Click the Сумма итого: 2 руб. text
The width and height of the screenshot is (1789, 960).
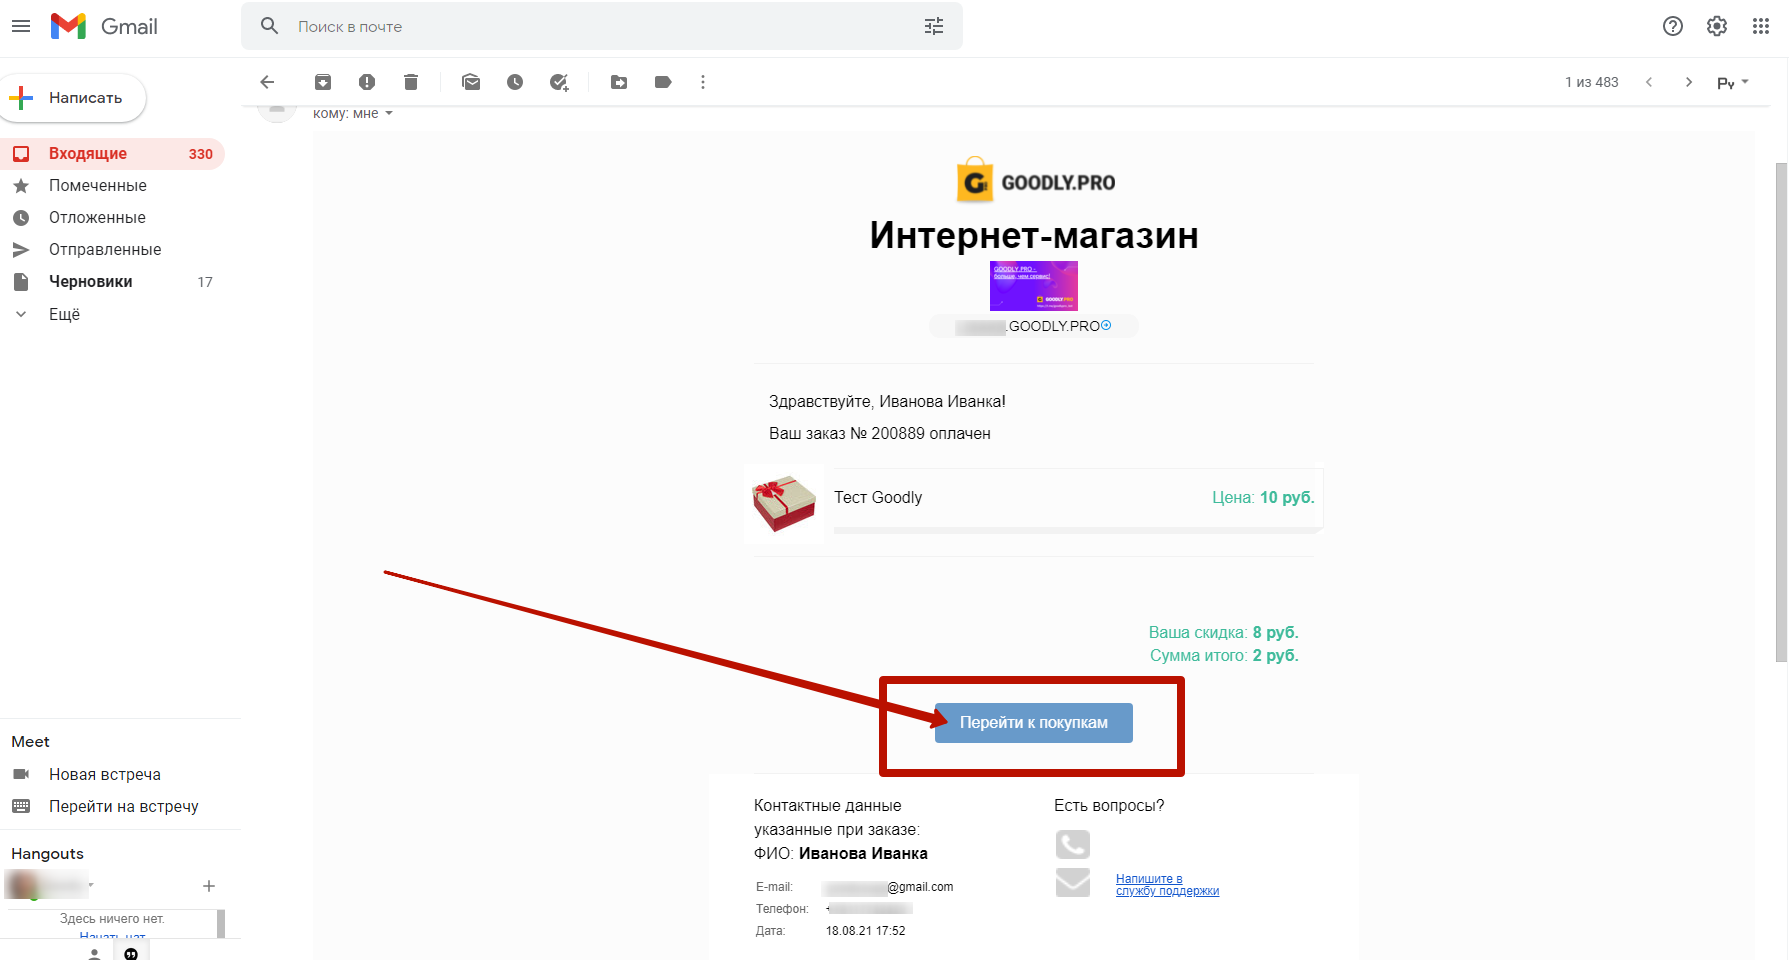click(x=1224, y=655)
